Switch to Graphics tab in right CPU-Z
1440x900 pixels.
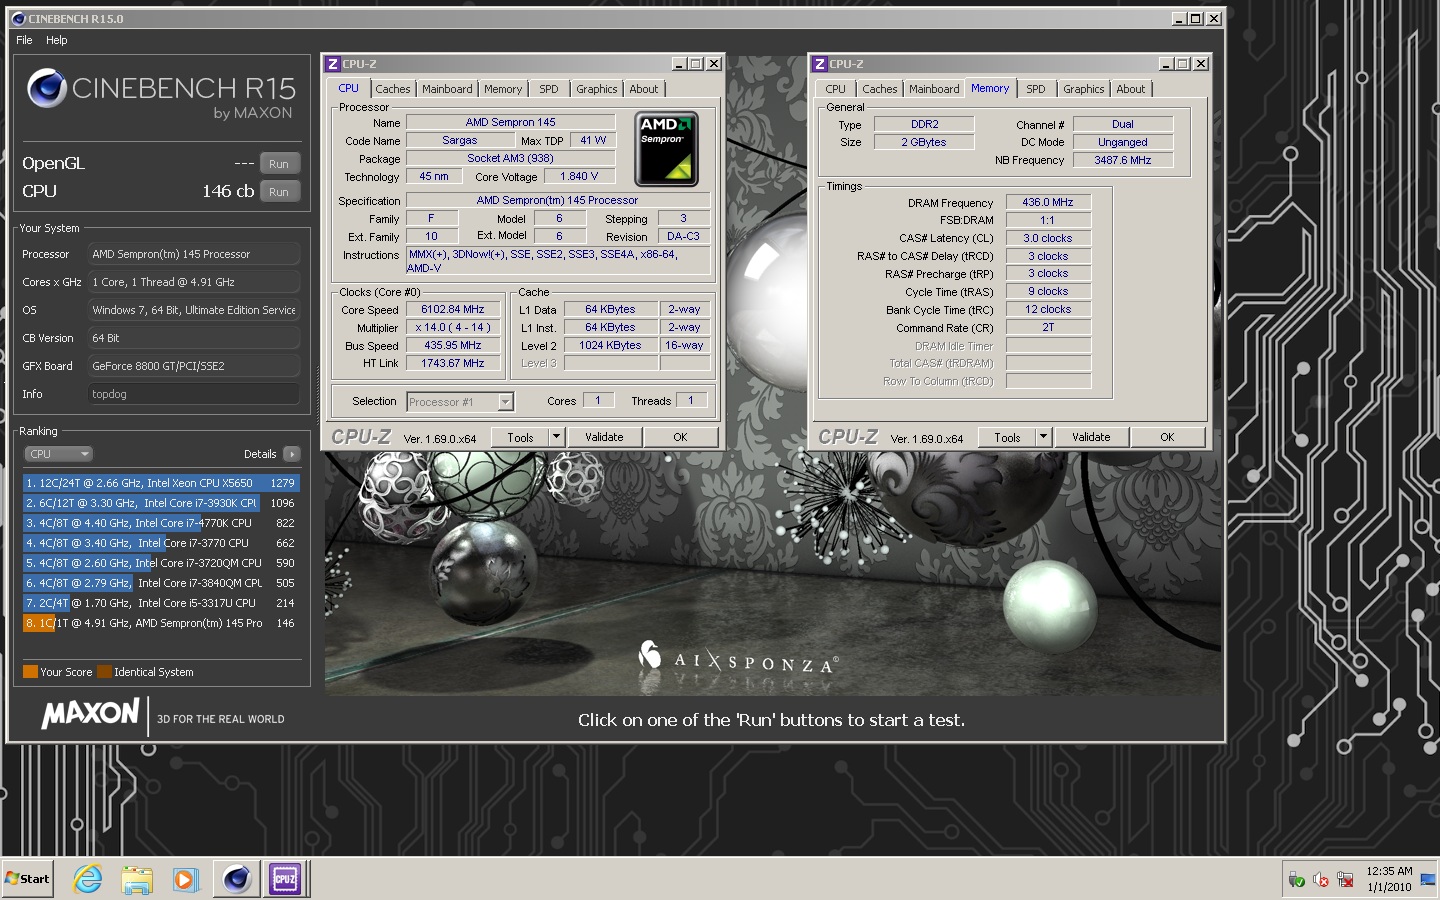coord(1084,89)
